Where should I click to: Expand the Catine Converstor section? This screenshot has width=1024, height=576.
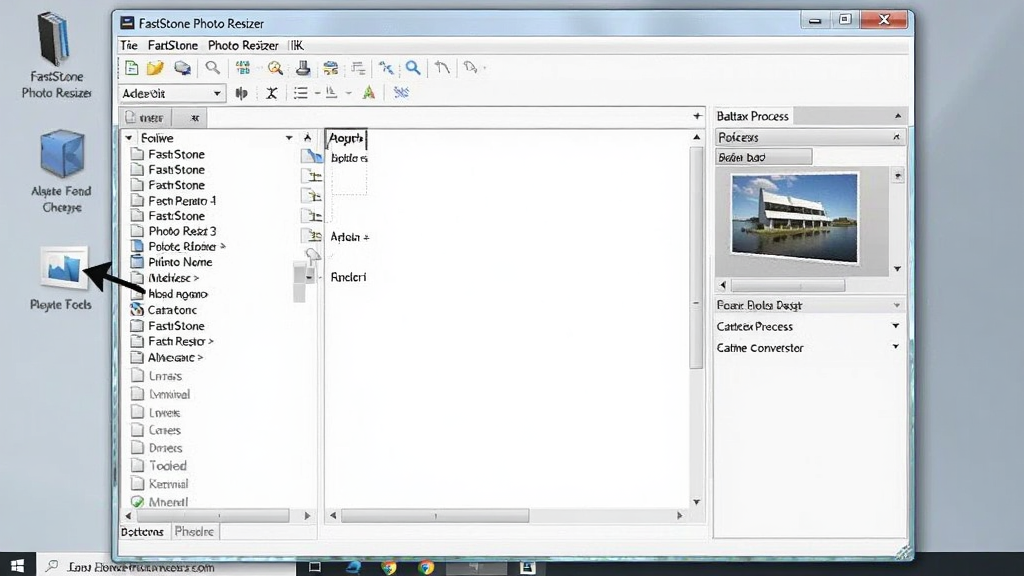point(895,347)
